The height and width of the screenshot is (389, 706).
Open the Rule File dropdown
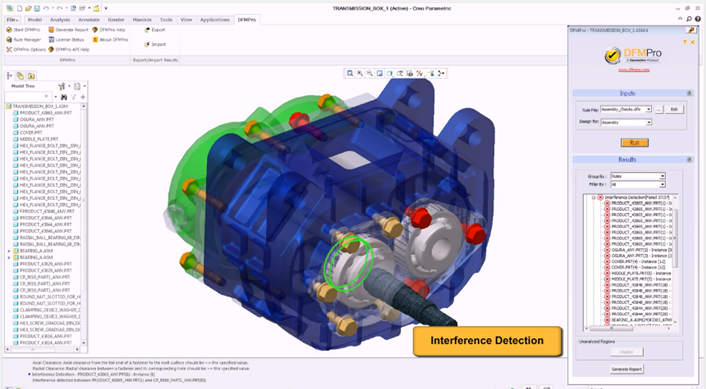[x=626, y=109]
